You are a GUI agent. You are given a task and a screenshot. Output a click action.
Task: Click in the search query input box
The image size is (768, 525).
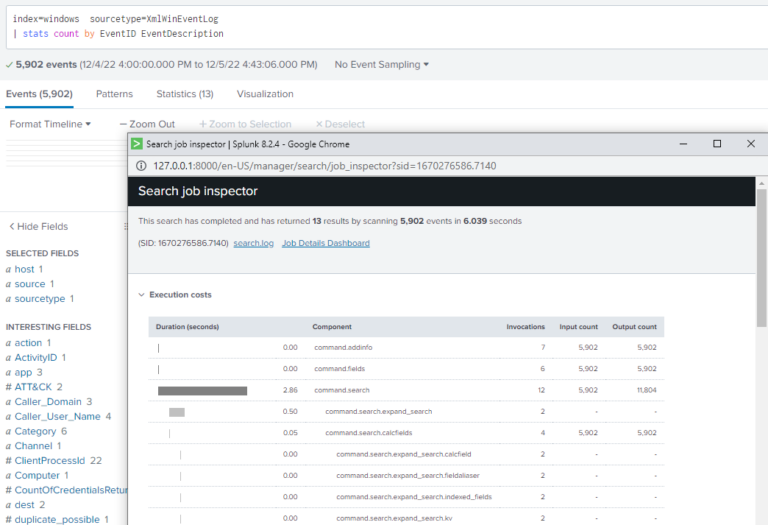coord(387,26)
